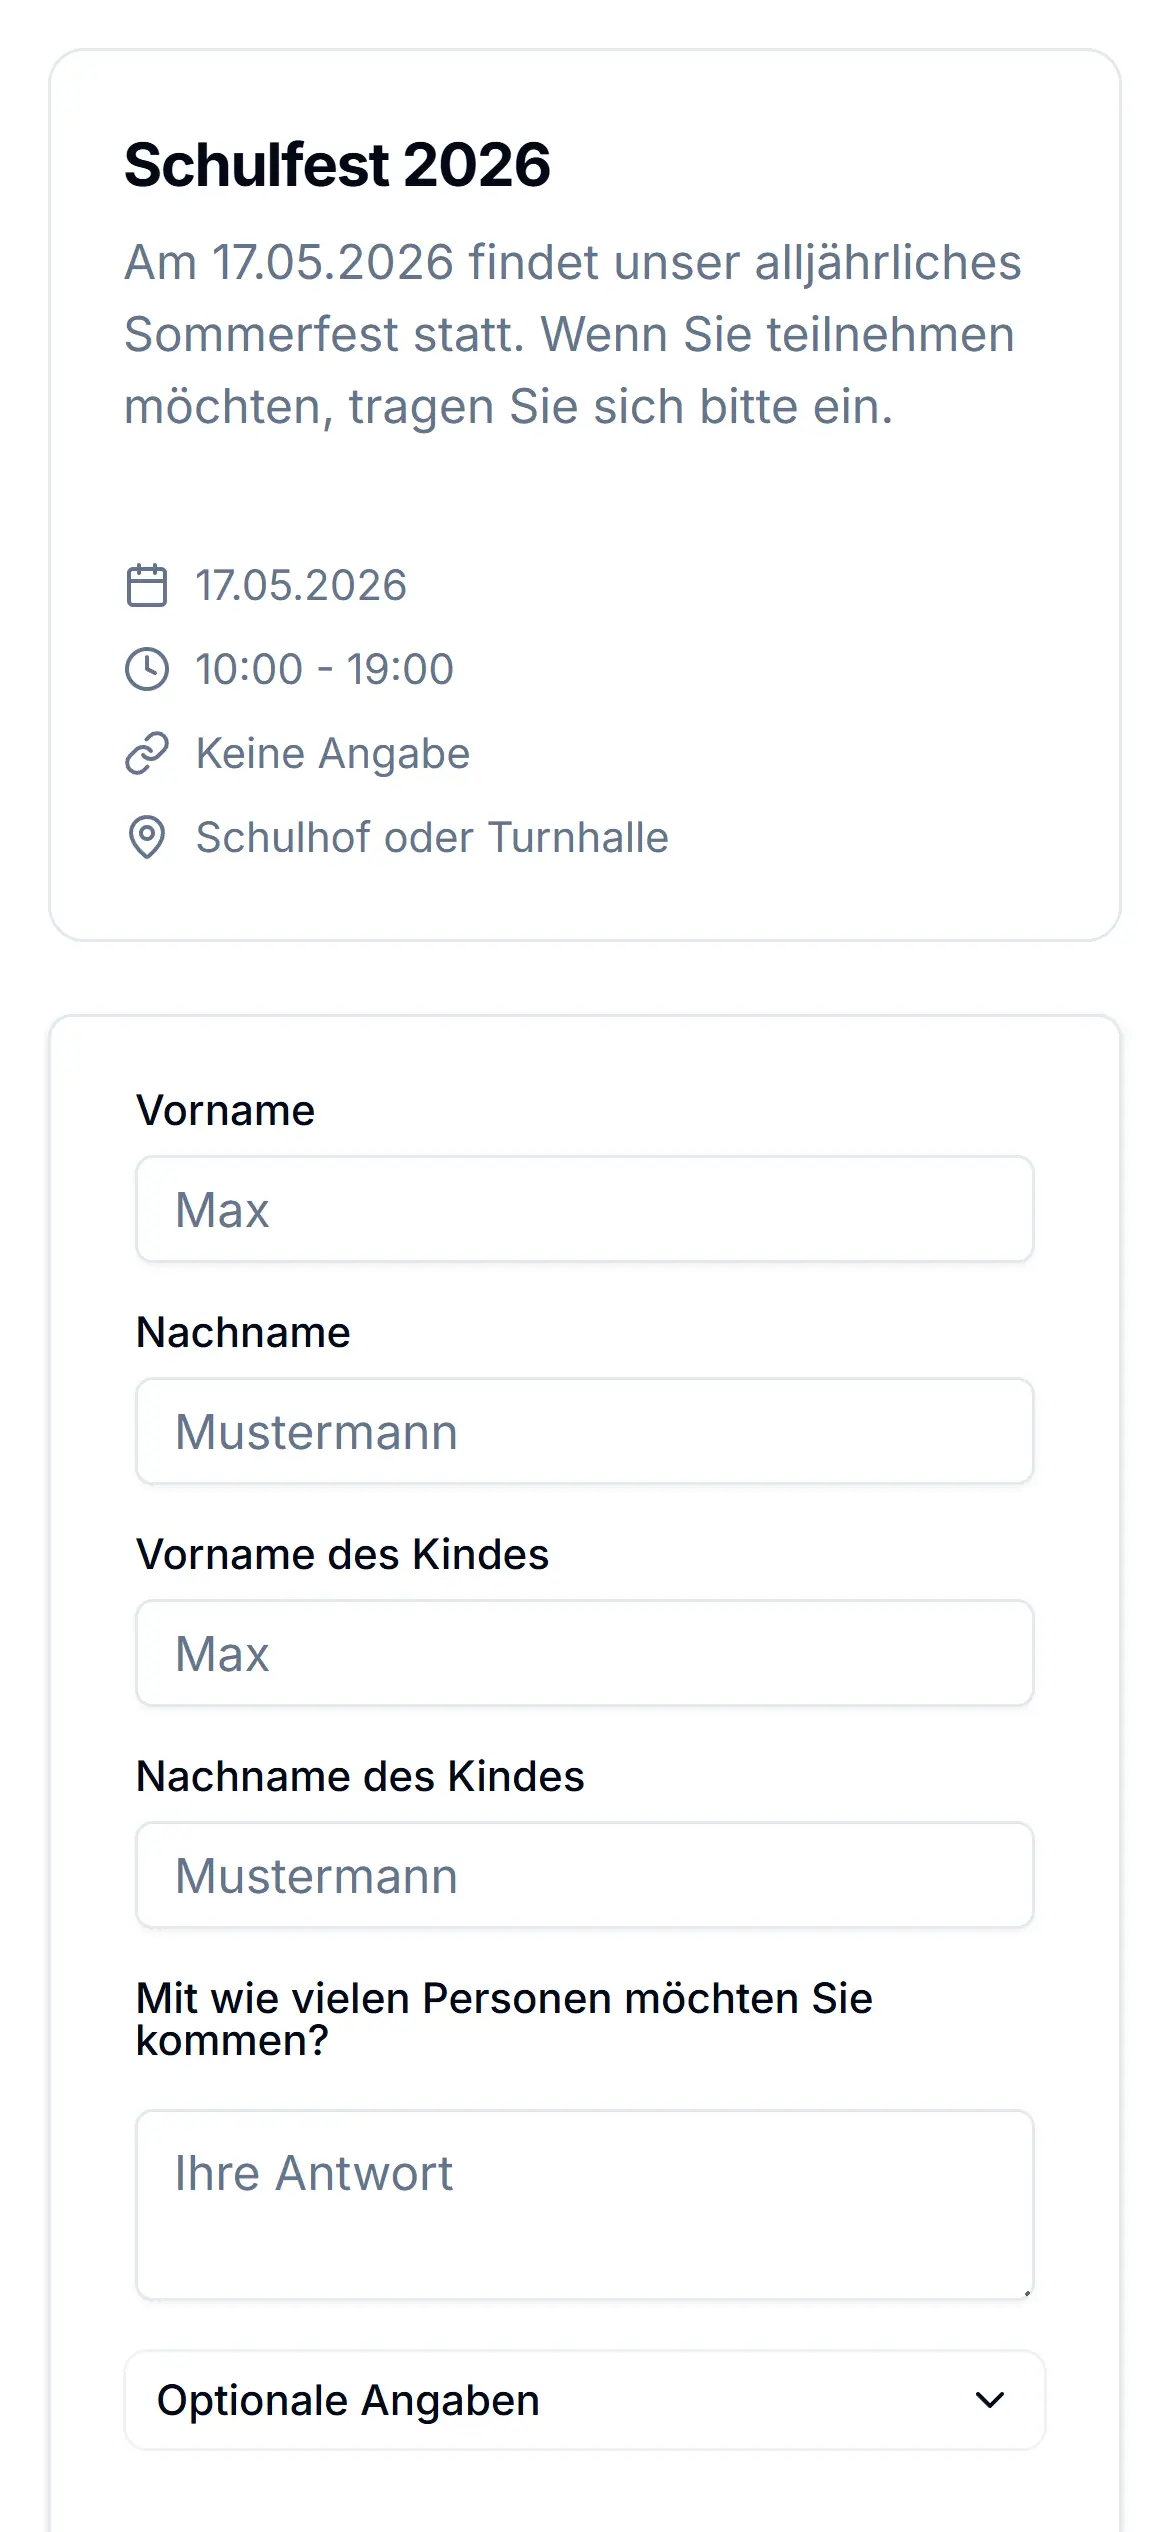Click the calendar icon next to 17.05.2026

pyautogui.click(x=146, y=586)
